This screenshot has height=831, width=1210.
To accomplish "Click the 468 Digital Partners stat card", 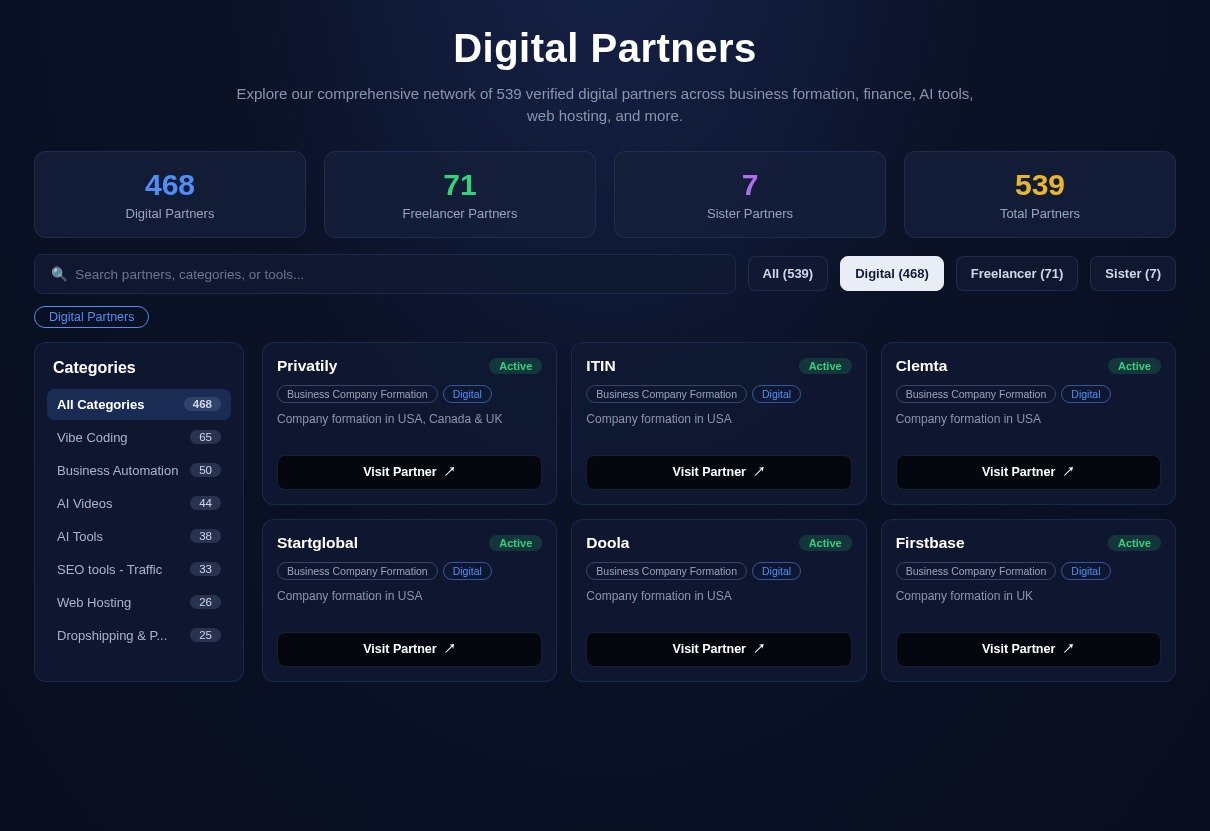I will (x=170, y=195).
